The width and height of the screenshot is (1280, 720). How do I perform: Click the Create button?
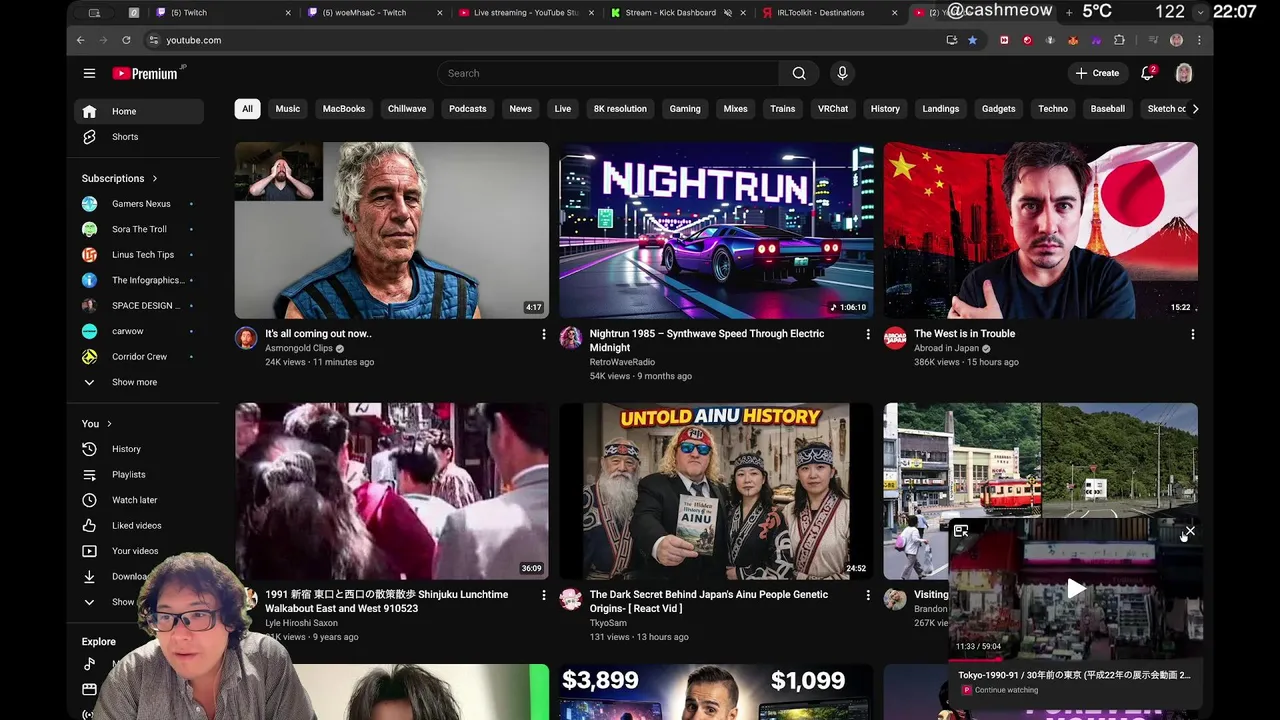1097,73
